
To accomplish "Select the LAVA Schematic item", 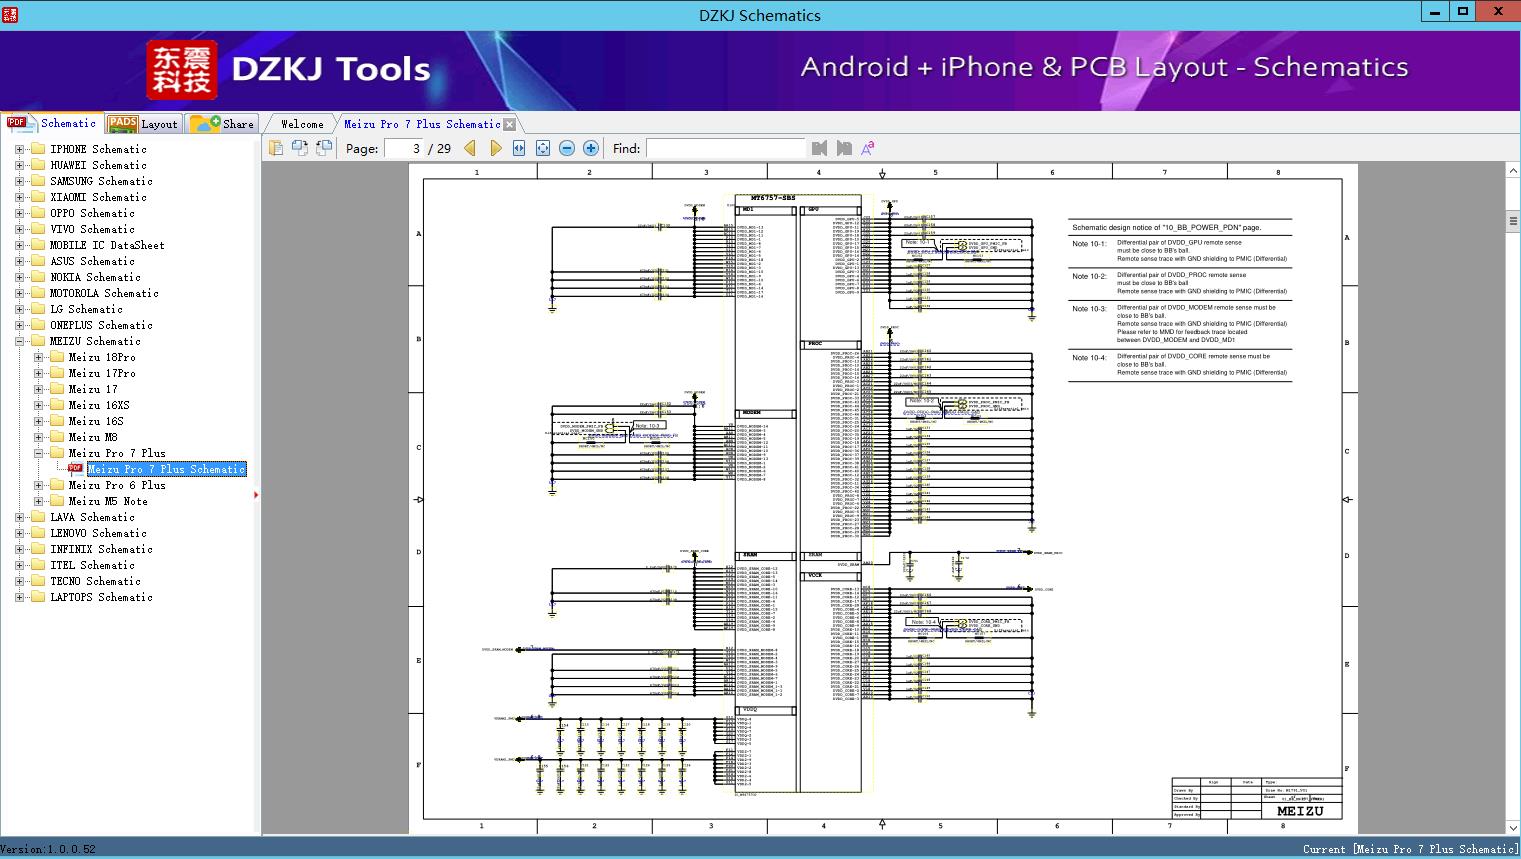I will (x=92, y=517).
